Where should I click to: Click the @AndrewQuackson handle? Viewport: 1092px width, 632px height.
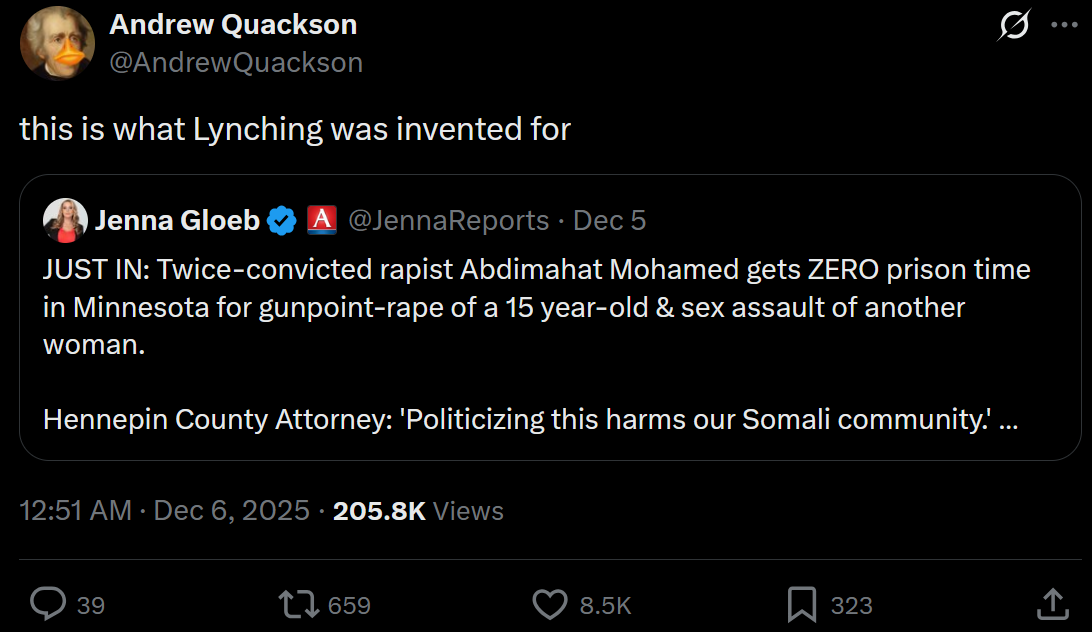click(x=236, y=62)
